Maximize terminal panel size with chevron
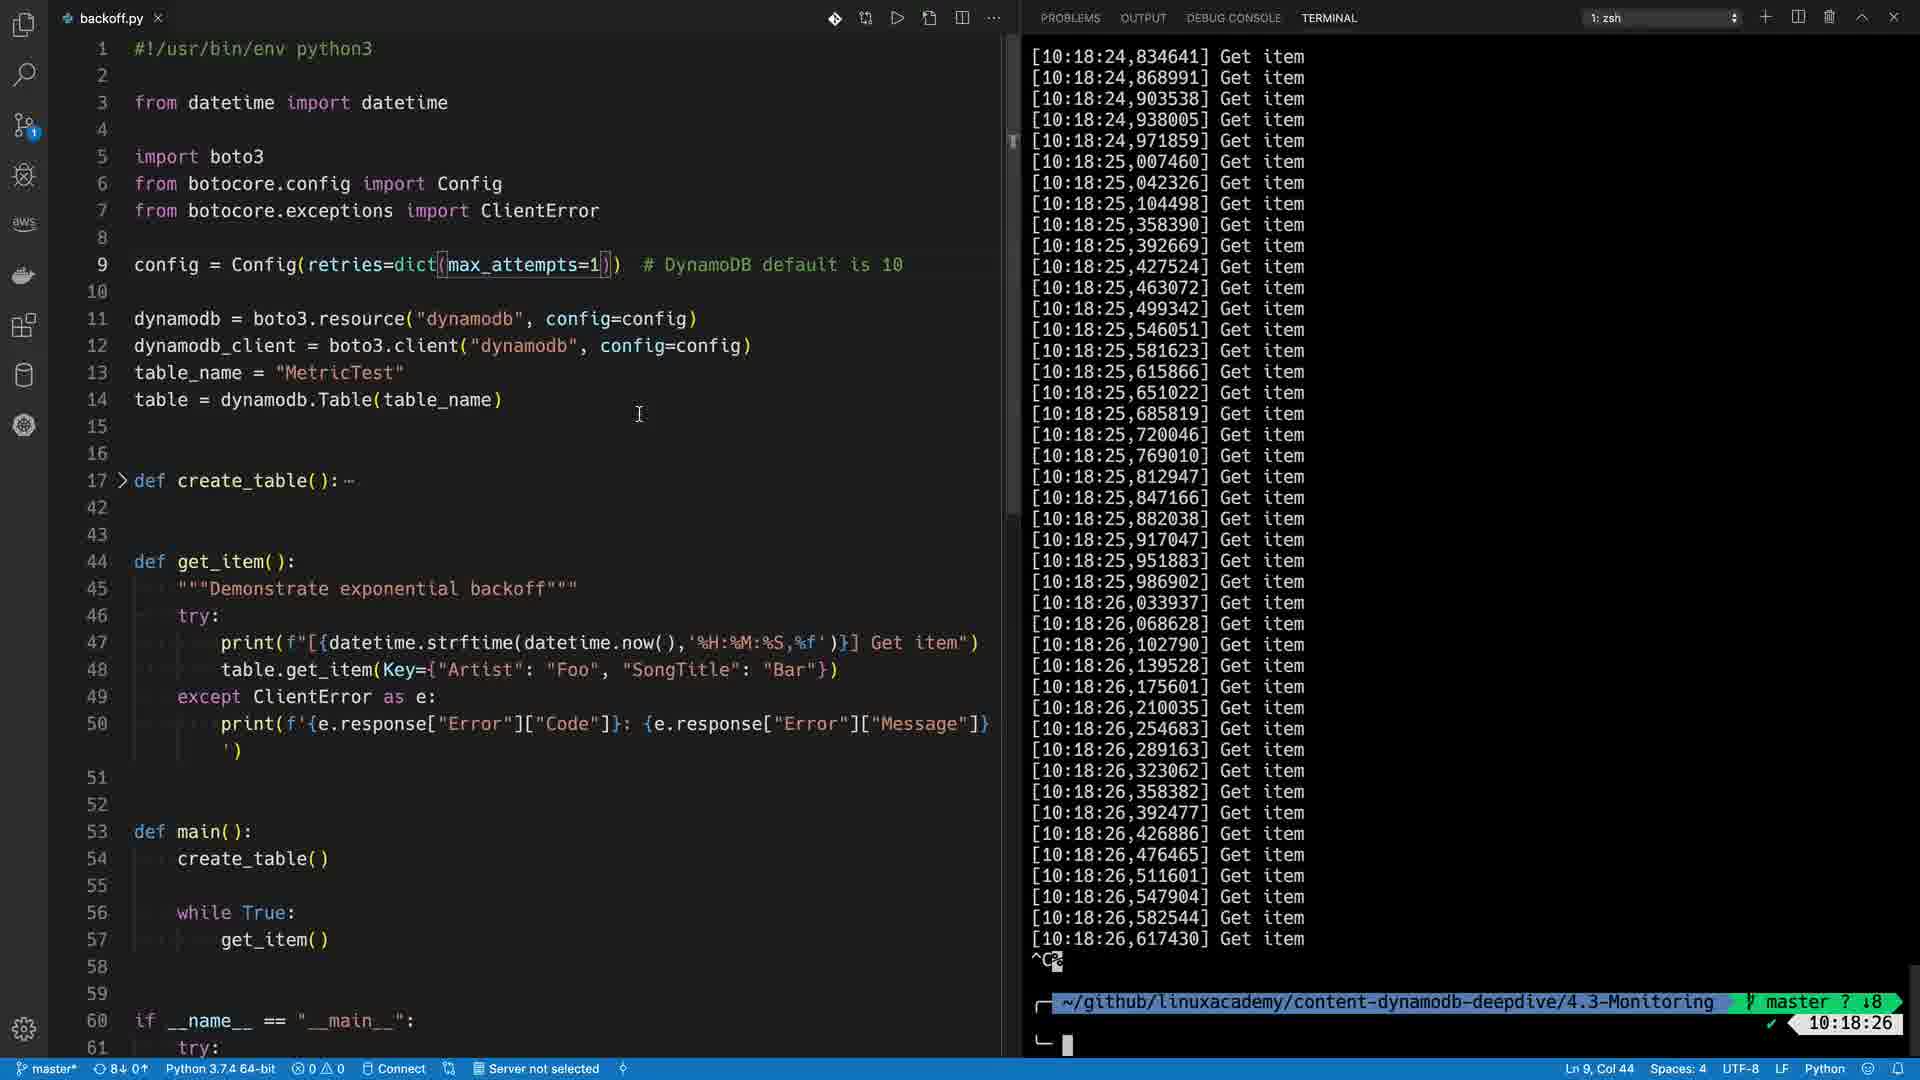Image resolution: width=1920 pixels, height=1080 pixels. pyautogui.click(x=1862, y=17)
